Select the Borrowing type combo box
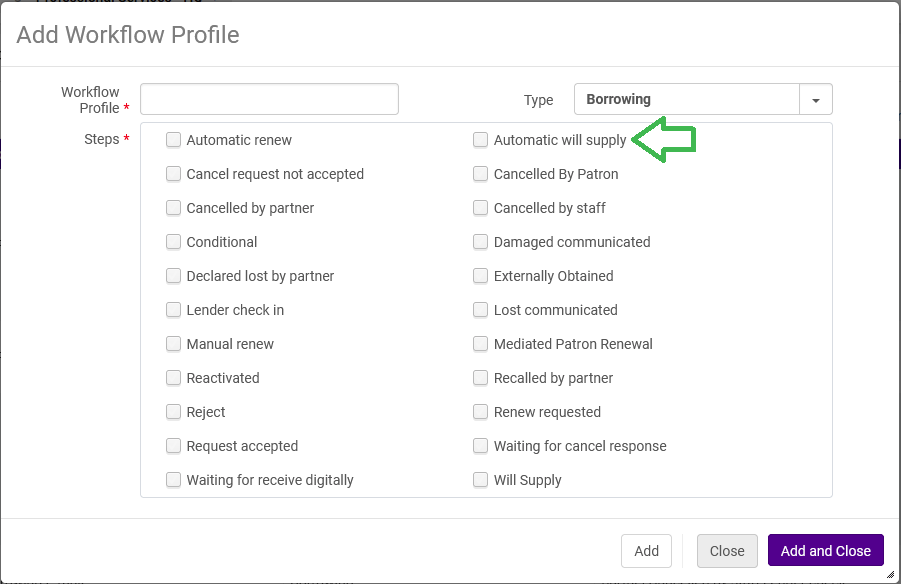Viewport: 901px width, 584px height. pos(686,100)
